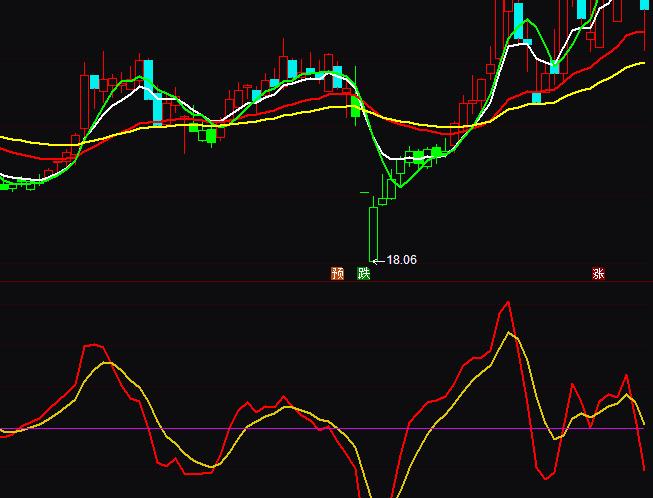Click the bright green candle at the far left edge
This screenshot has height=498, width=653.
(5, 184)
